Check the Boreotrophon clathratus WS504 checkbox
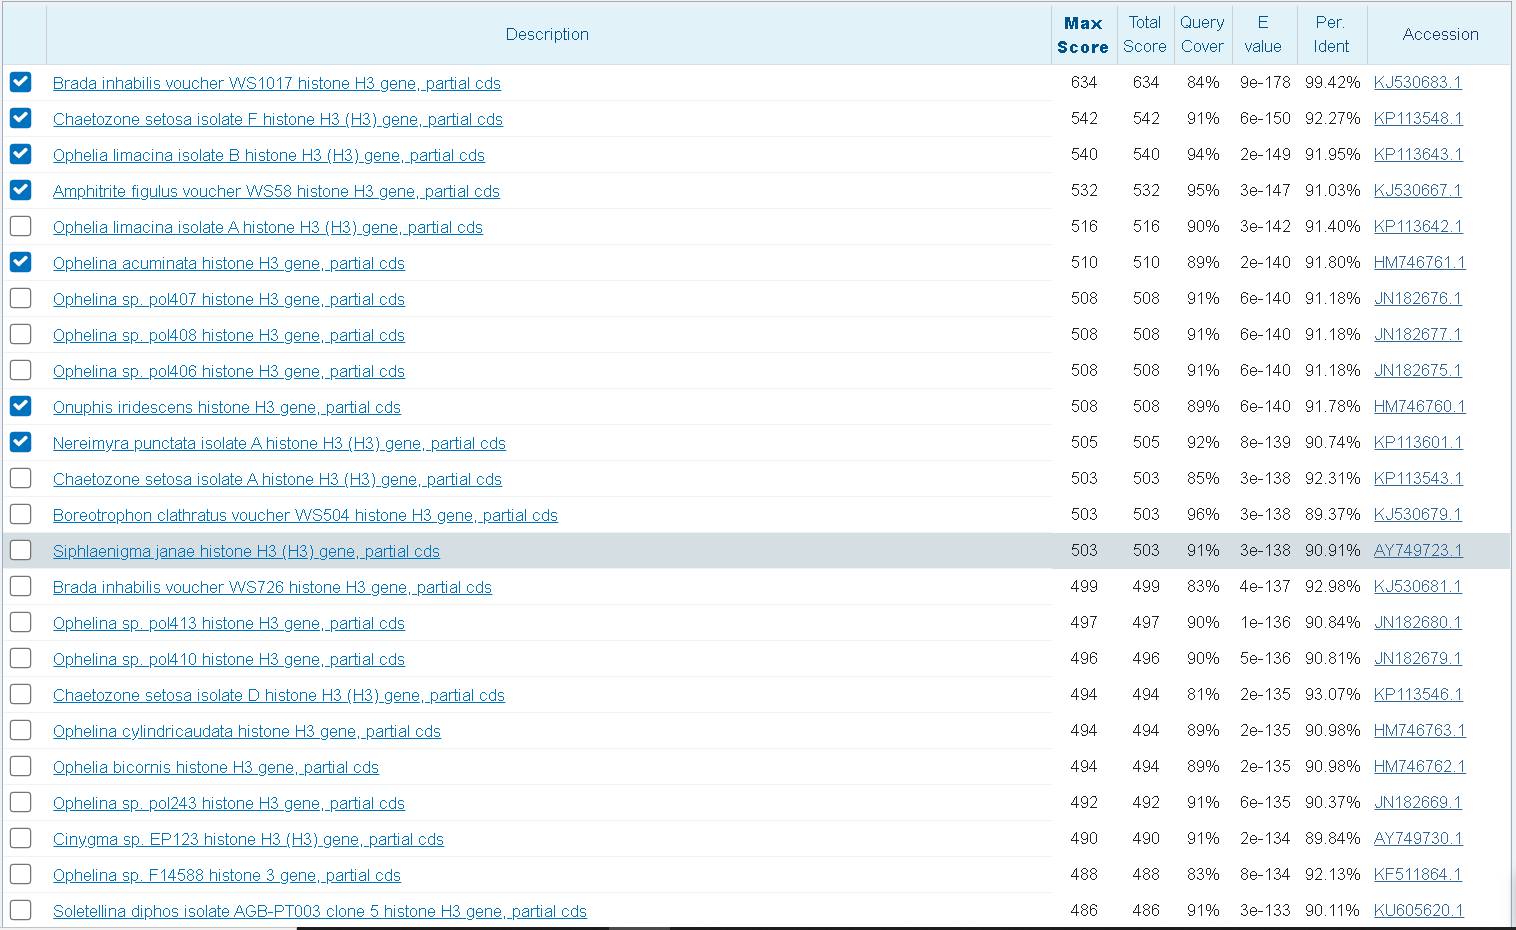1516x930 pixels. (21, 514)
